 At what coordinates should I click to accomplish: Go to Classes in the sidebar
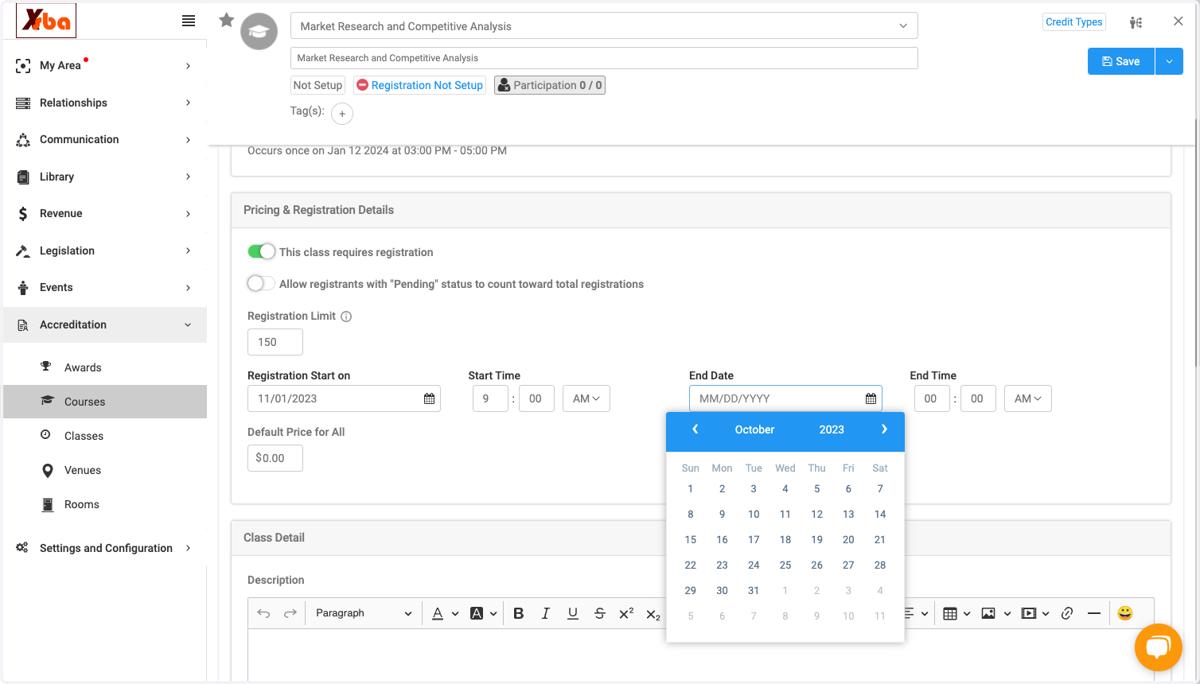coord(105,436)
